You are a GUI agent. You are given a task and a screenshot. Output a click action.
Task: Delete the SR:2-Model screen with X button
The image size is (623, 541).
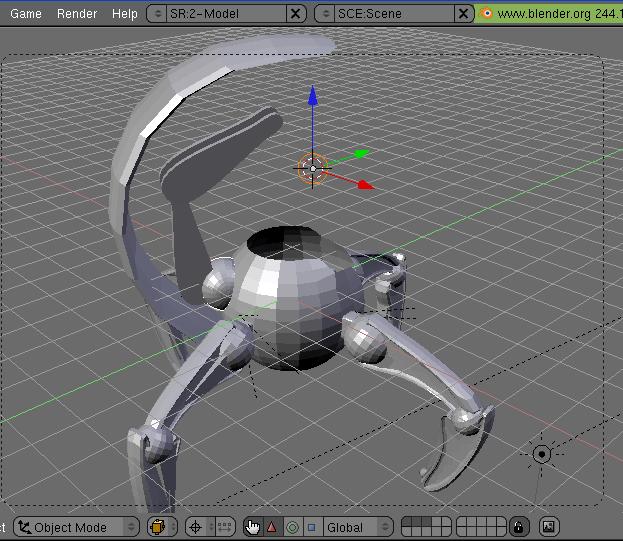tap(296, 14)
